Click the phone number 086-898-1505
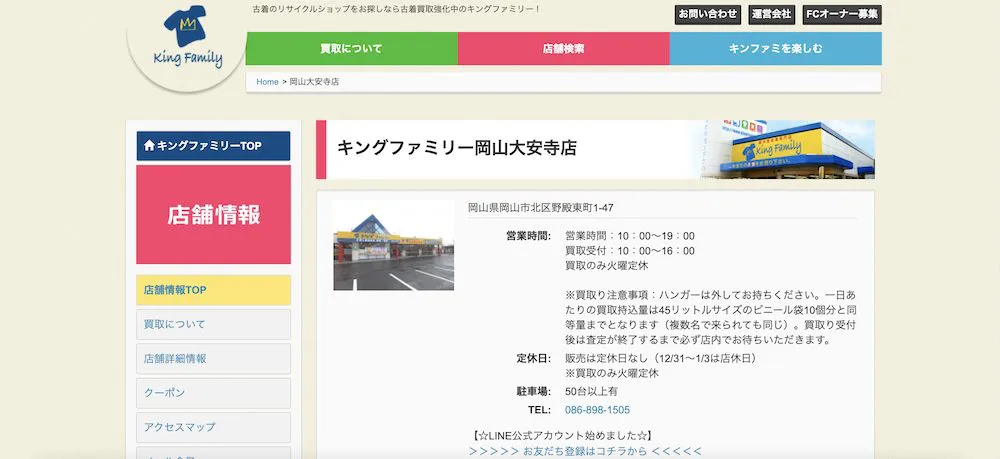The height and width of the screenshot is (459, 1000). click(597, 410)
